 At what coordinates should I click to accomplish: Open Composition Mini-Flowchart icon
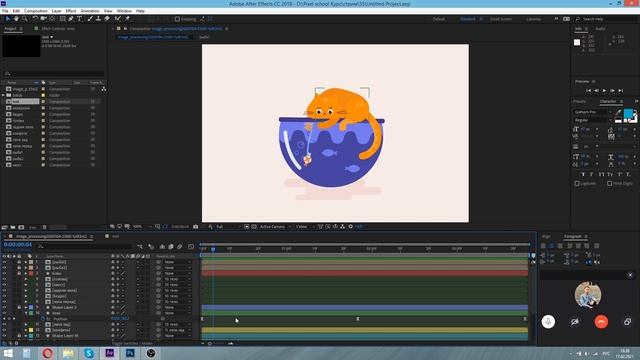[x=140, y=247]
